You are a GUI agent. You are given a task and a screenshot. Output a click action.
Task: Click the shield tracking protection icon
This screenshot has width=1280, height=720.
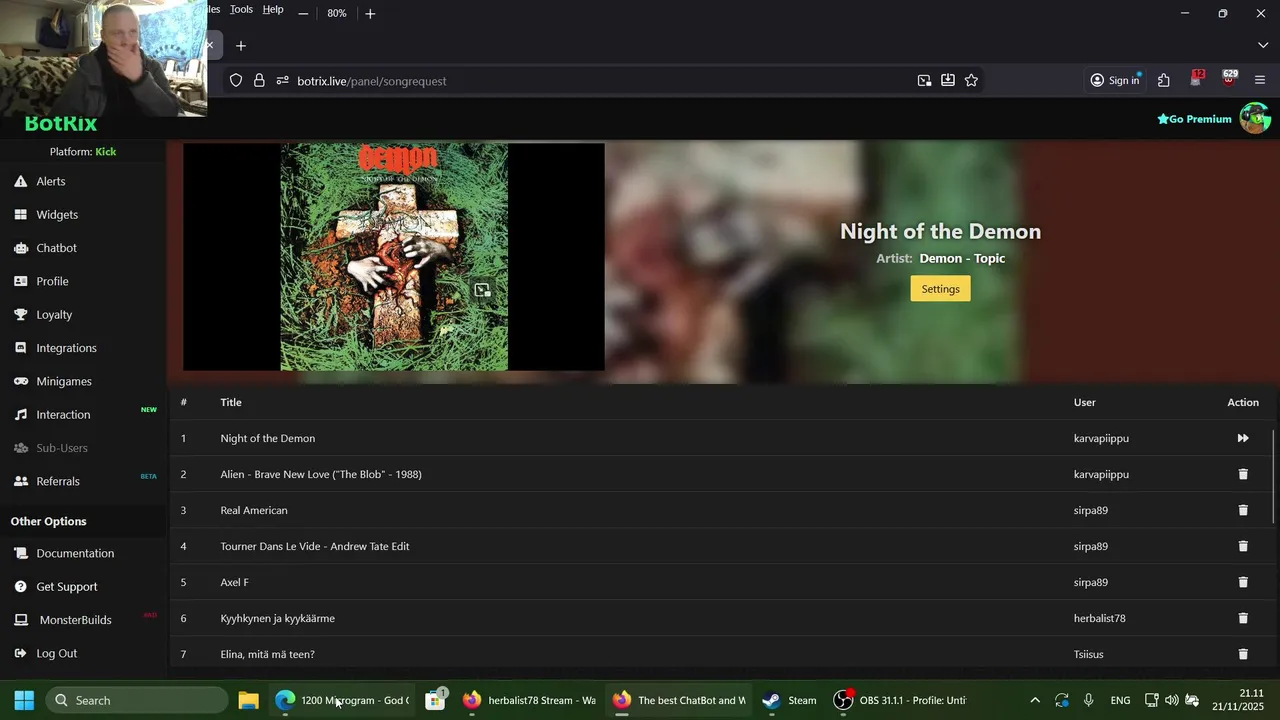(x=236, y=80)
